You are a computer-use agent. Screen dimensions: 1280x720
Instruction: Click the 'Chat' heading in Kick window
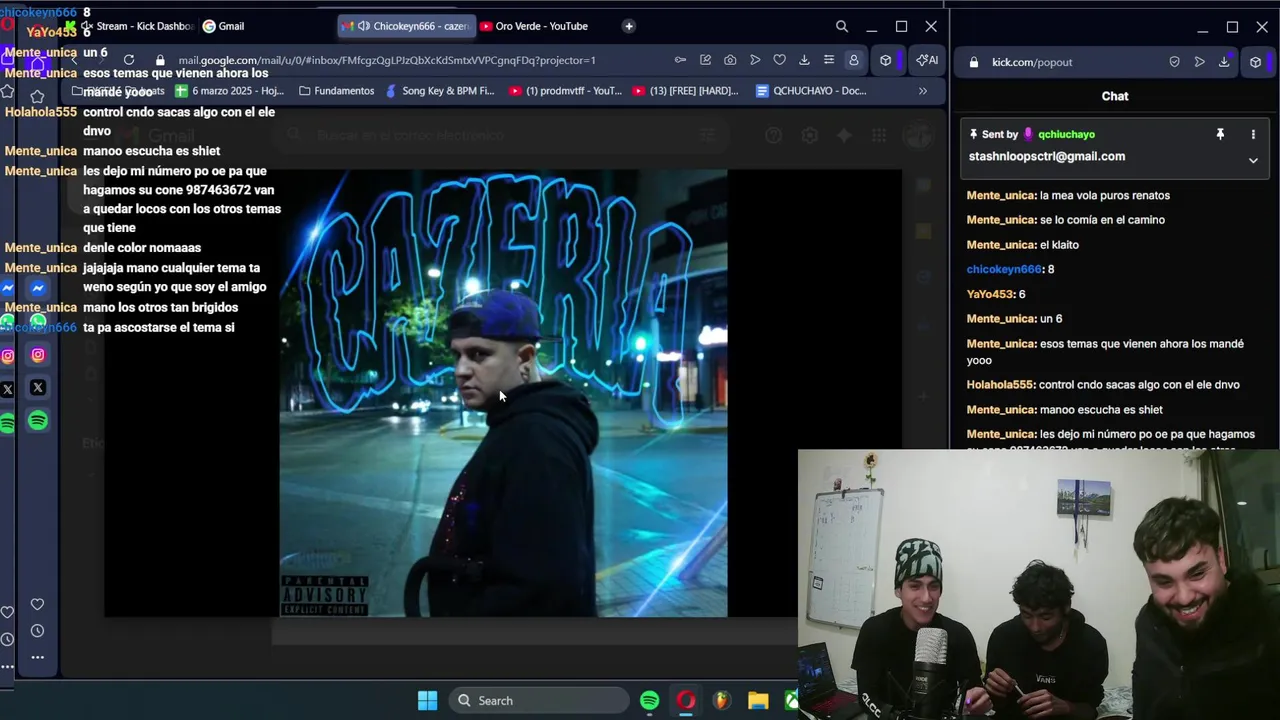(1115, 96)
